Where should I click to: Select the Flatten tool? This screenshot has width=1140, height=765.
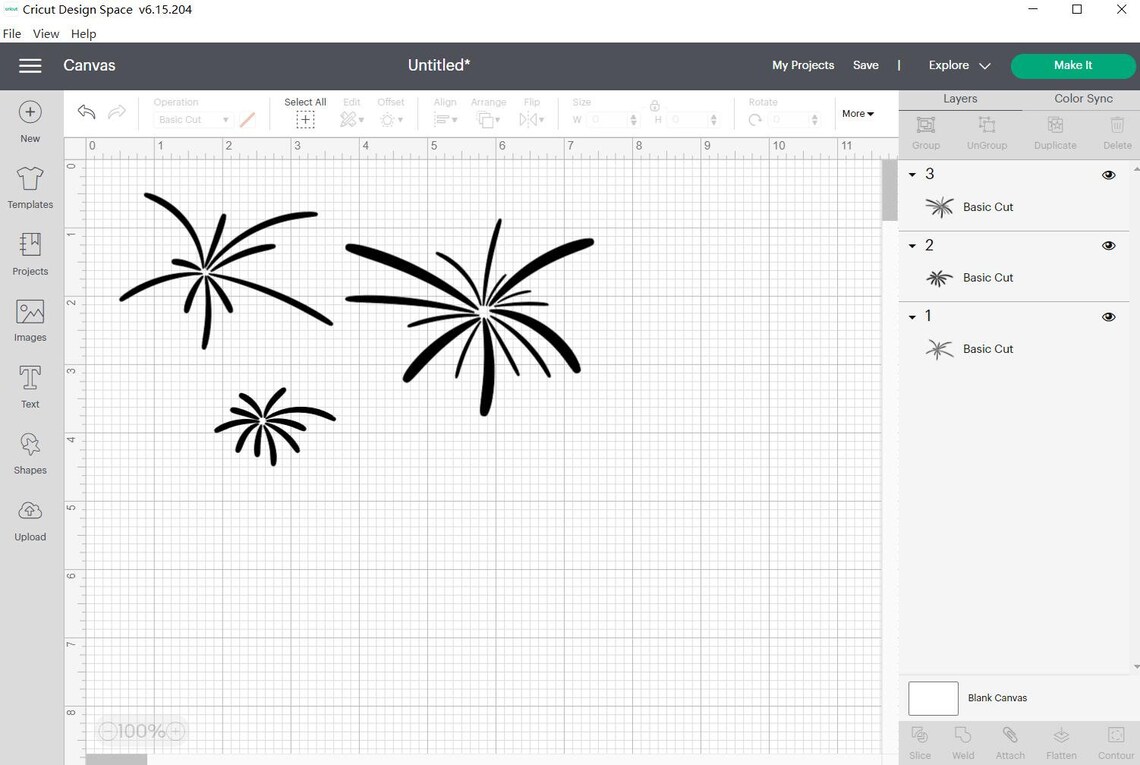1061,741
